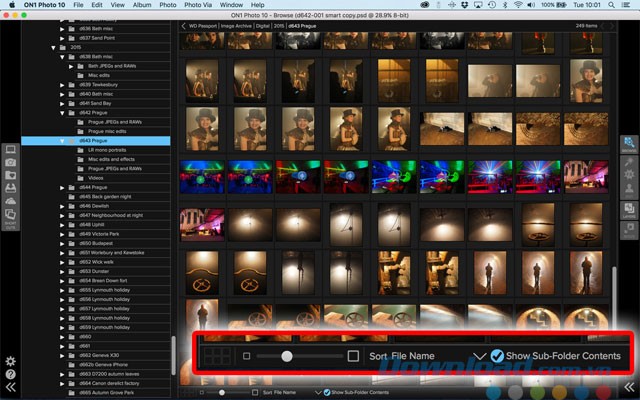Open the desktop computer source icon

pyautogui.click(x=10, y=148)
